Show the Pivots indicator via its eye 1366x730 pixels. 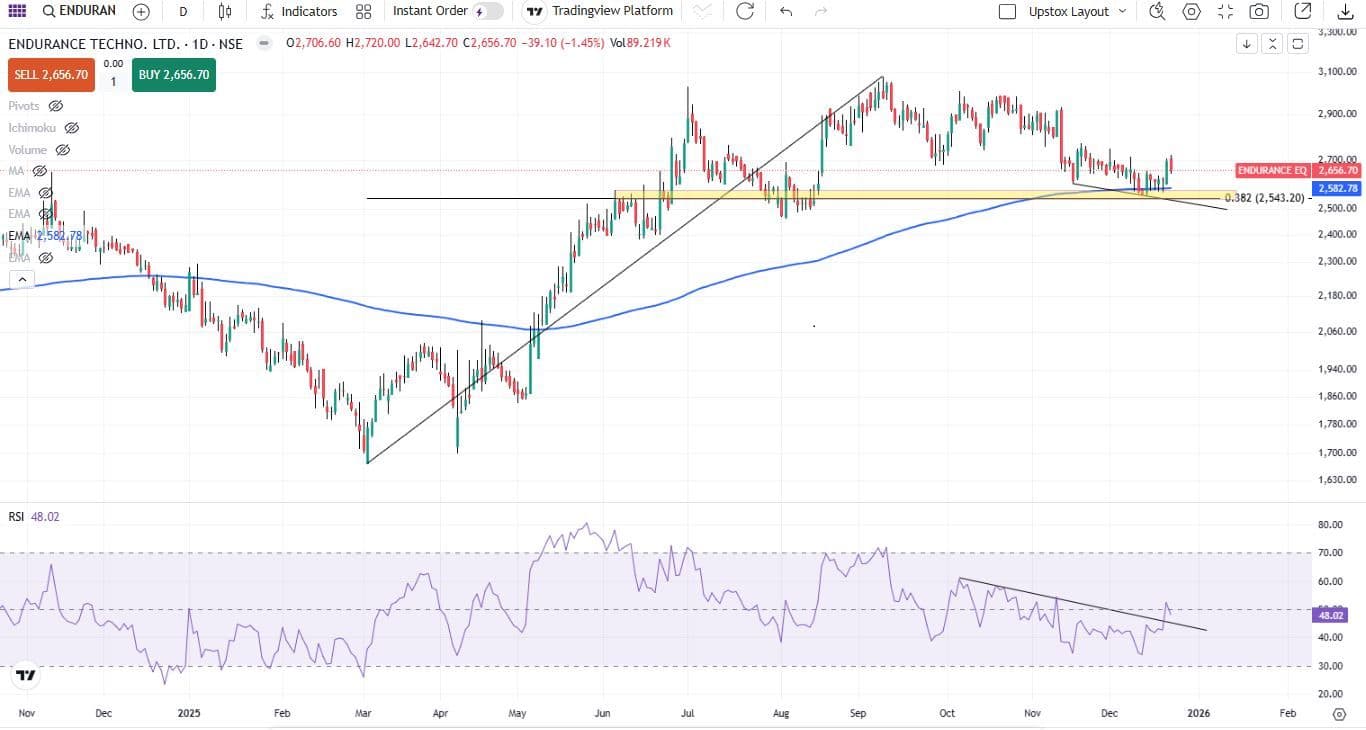coord(56,106)
